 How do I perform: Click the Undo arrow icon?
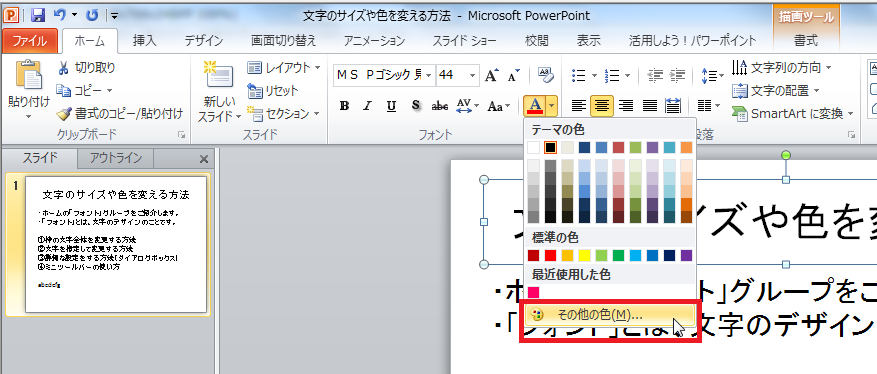click(60, 15)
